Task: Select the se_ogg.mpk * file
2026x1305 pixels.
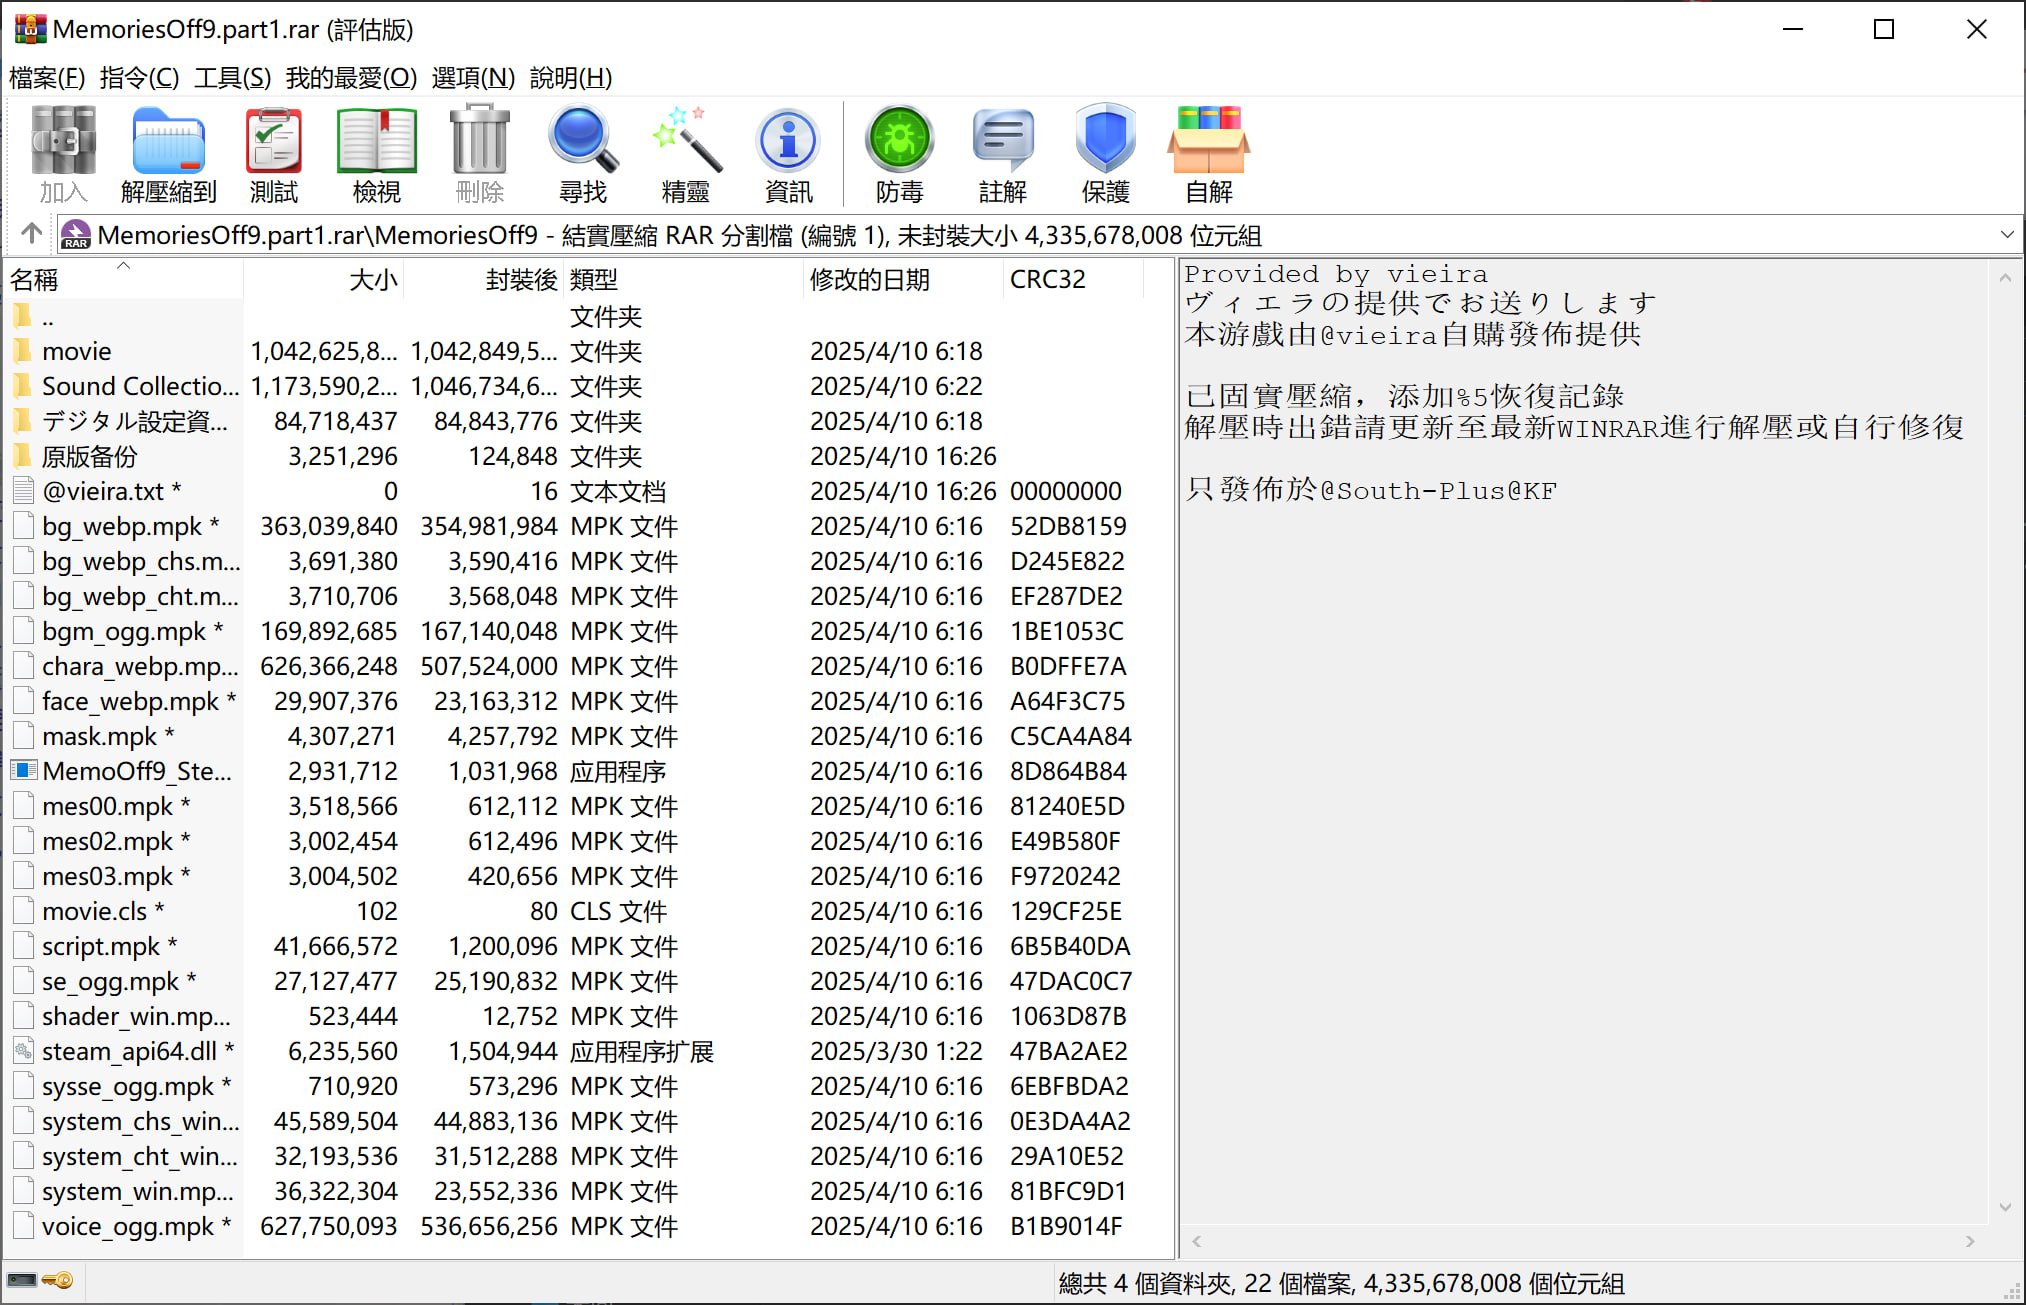Action: pos(119,981)
